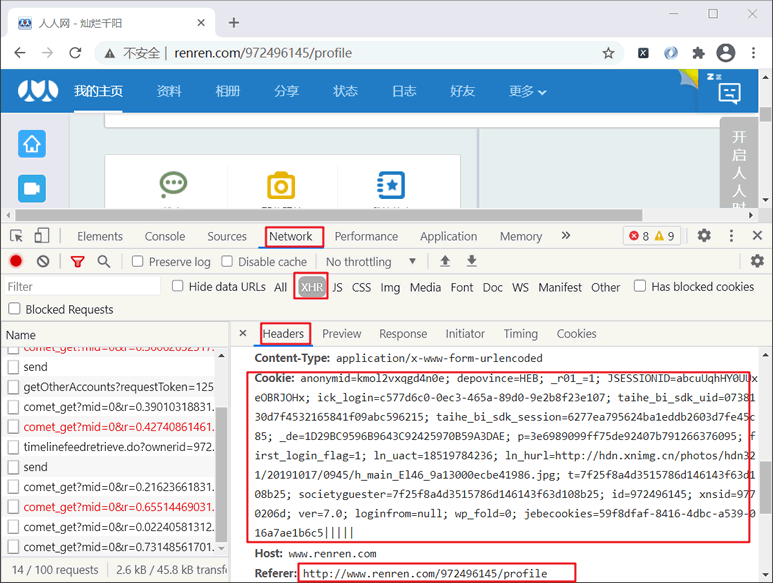Open the Response tab
The height and width of the screenshot is (583, 773).
click(x=403, y=334)
